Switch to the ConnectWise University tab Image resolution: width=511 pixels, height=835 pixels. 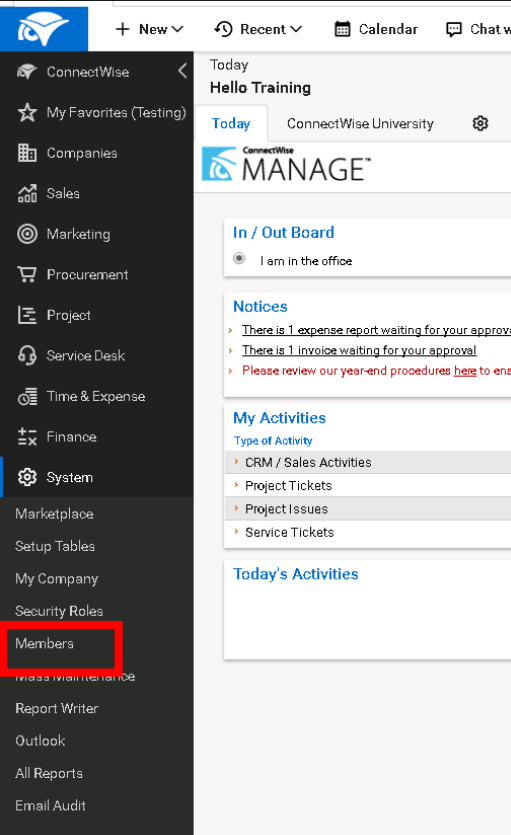360,124
